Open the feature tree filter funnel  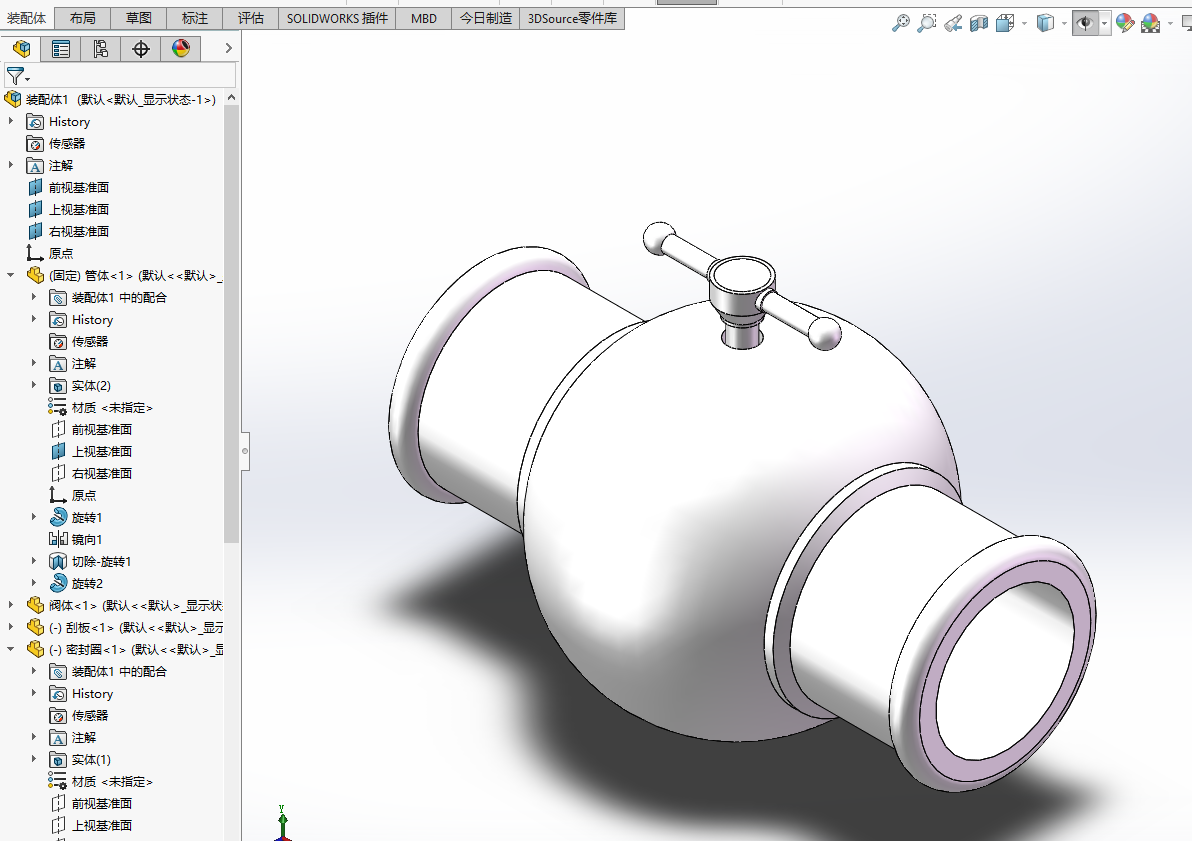[17, 75]
